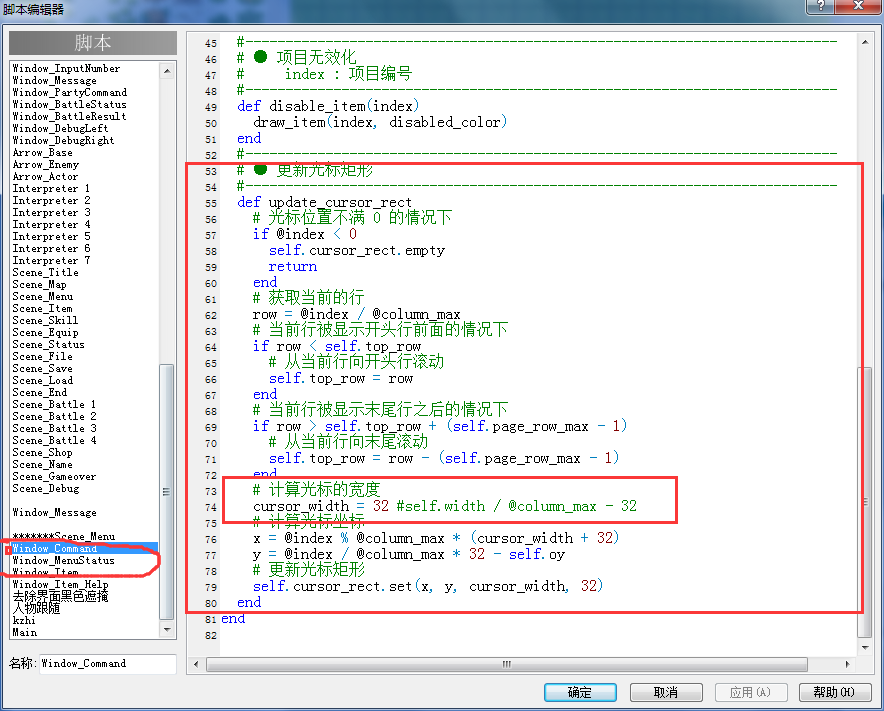Viewport: 884px width, 711px height.
Task: Select 去除界面黑色遮掩 script
Action: click(x=60, y=596)
